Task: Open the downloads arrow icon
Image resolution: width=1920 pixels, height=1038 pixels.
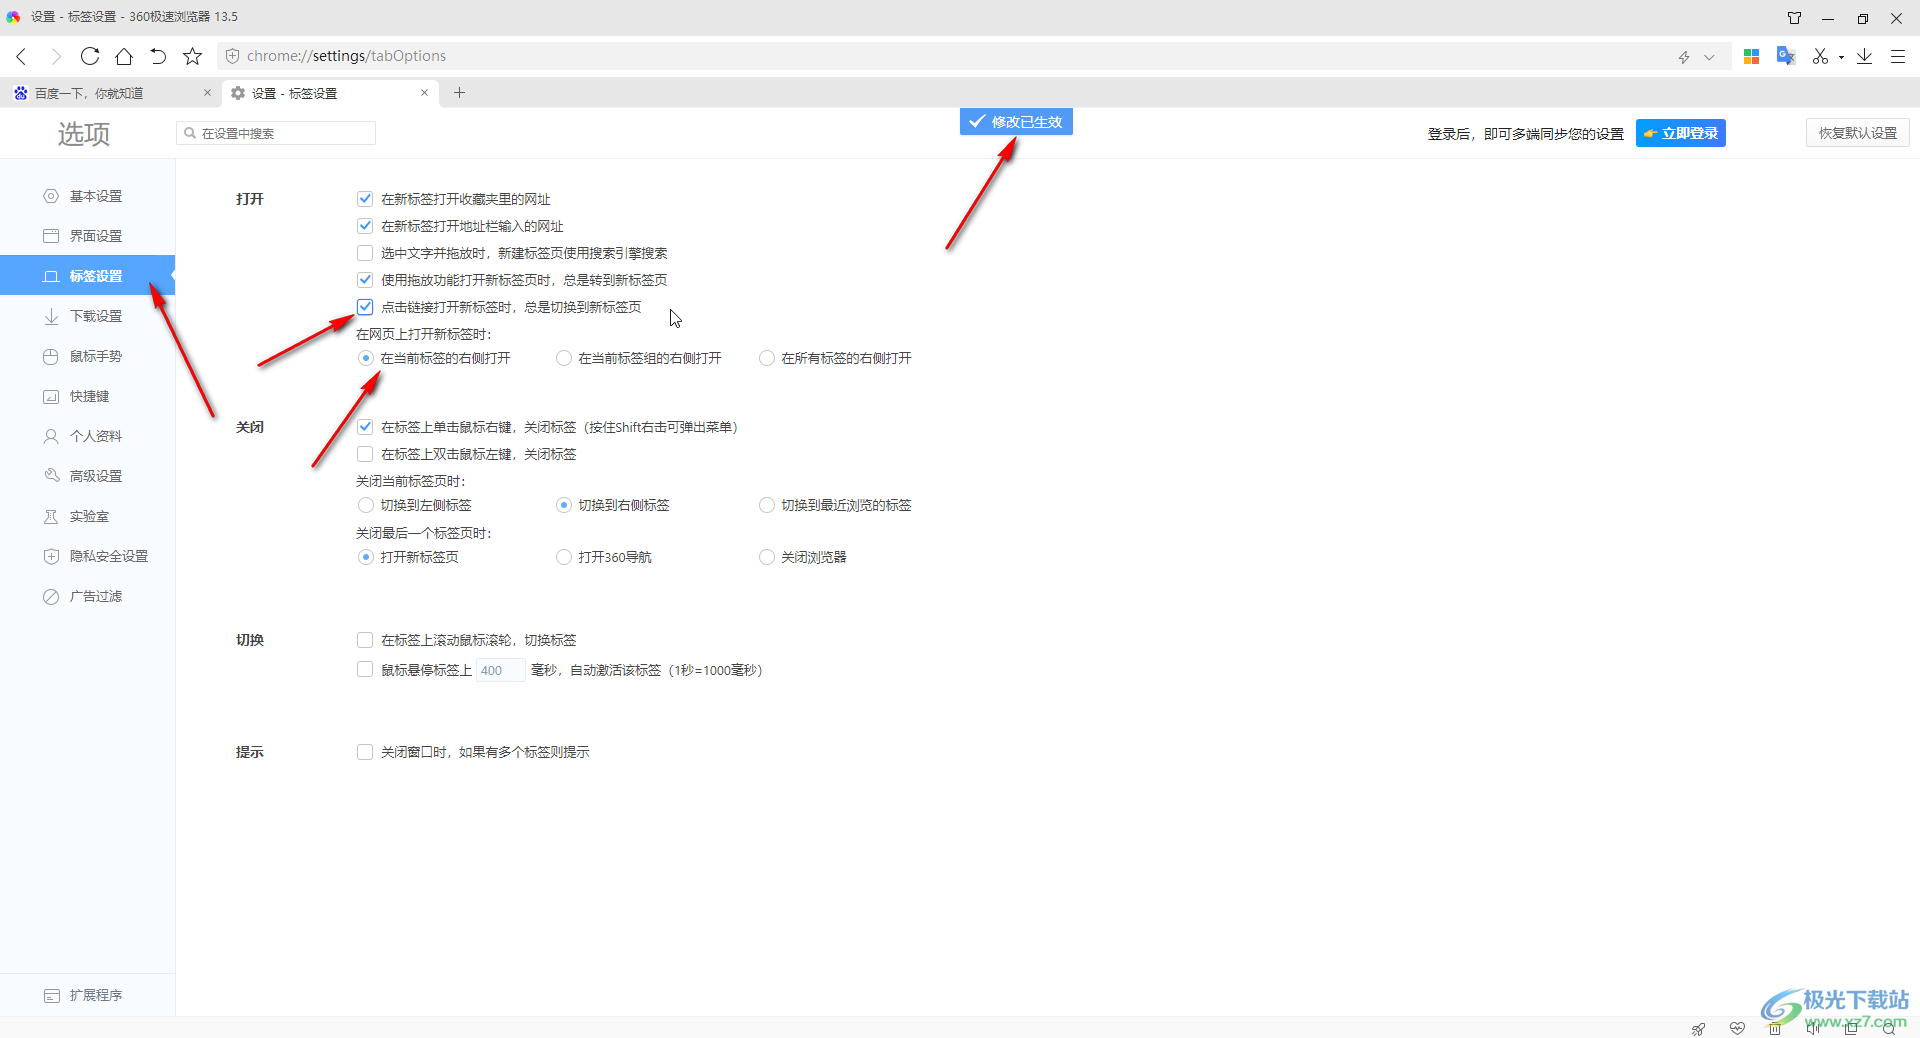Action: pos(1865,56)
